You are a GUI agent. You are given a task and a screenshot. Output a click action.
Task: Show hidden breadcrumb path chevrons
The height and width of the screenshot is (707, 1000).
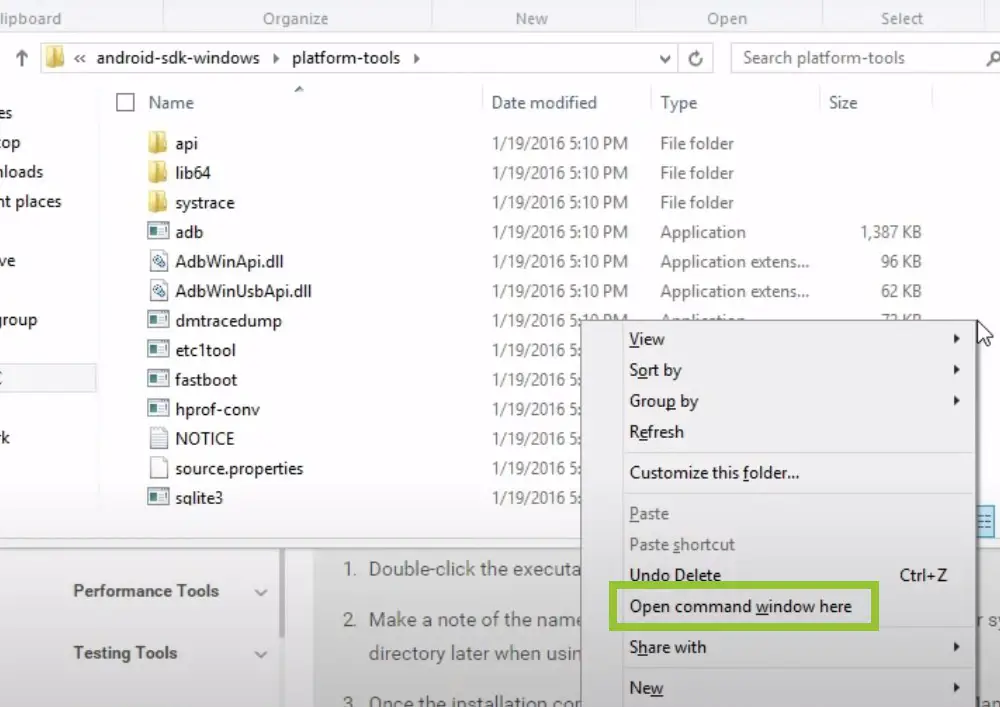pyautogui.click(x=80, y=59)
